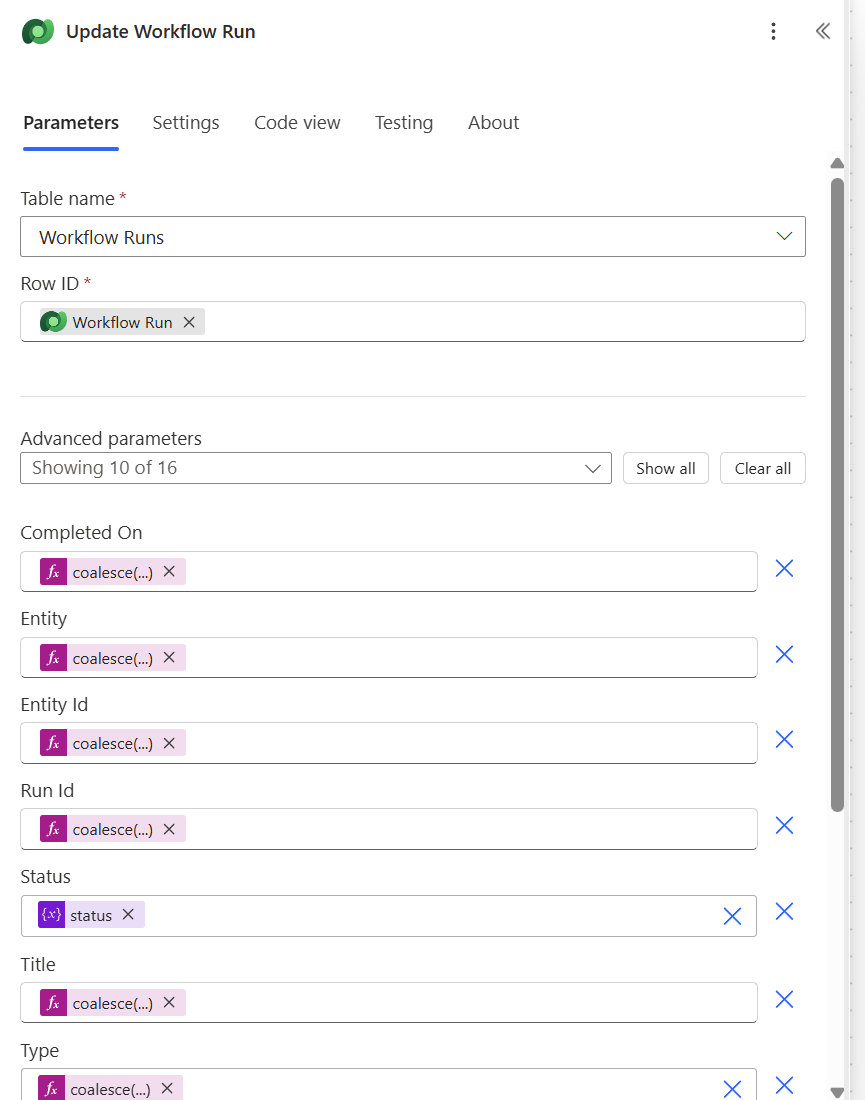Image resolution: width=865 pixels, height=1100 pixels.
Task: Go to the Testing tab
Action: [x=404, y=123]
